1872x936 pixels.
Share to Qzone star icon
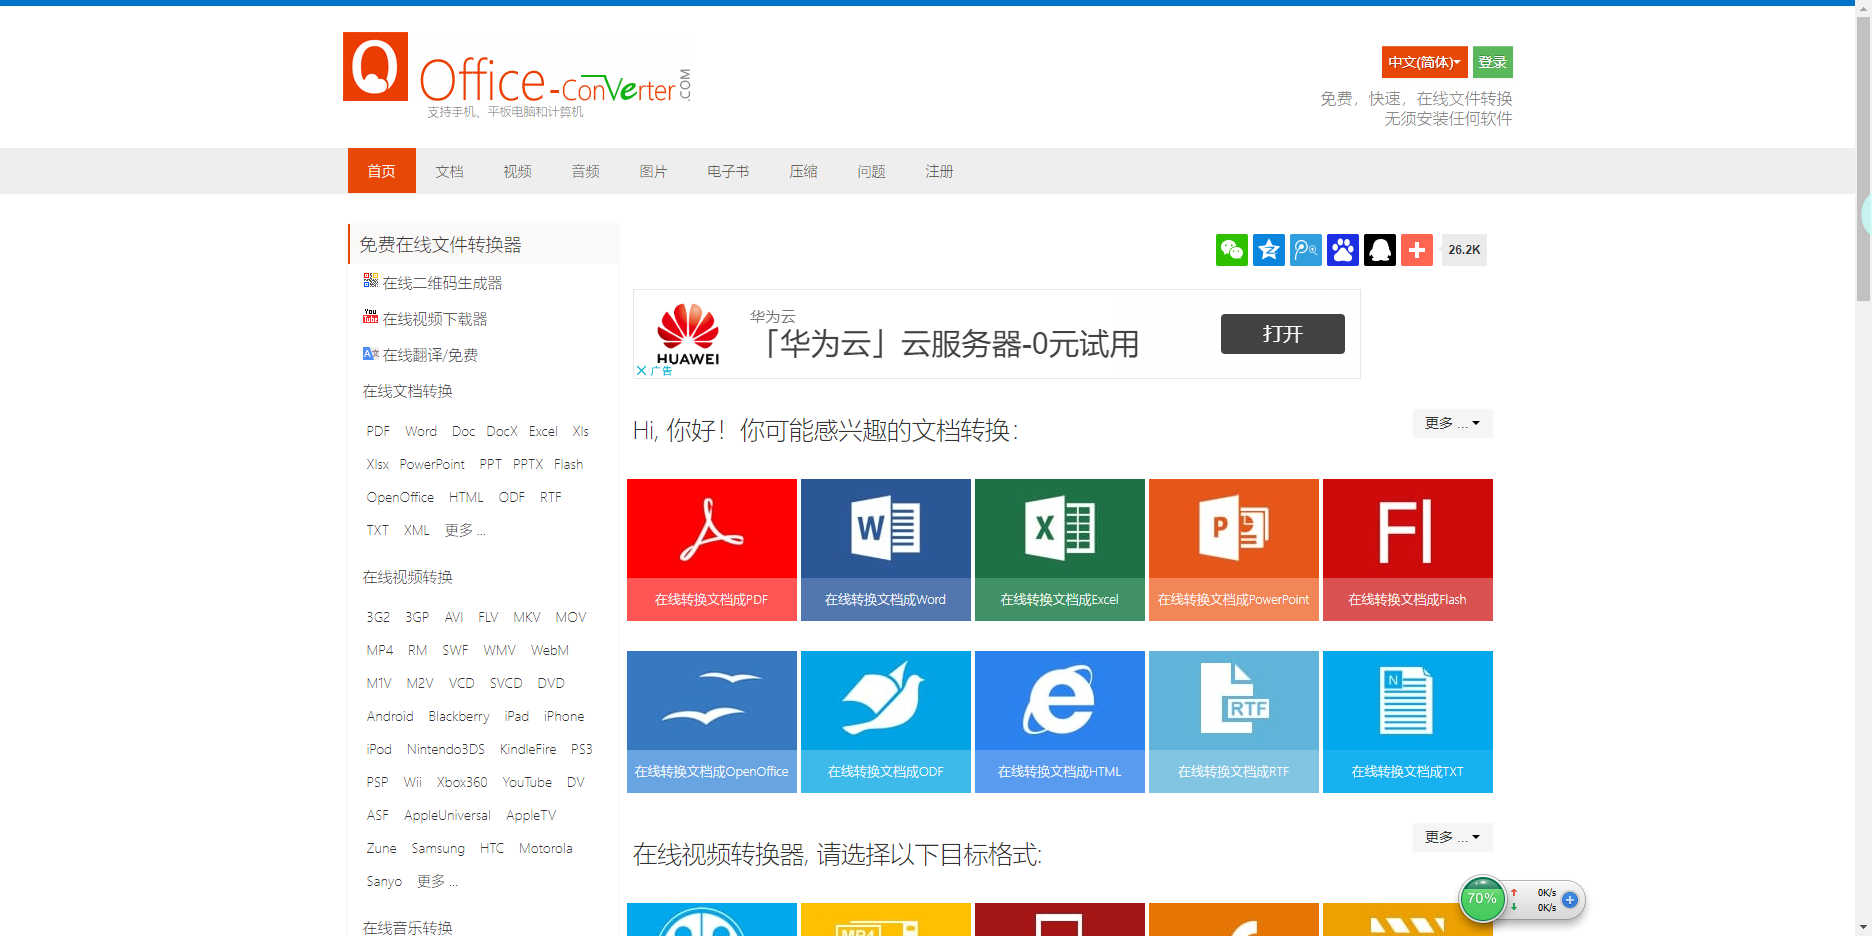[x=1269, y=250]
